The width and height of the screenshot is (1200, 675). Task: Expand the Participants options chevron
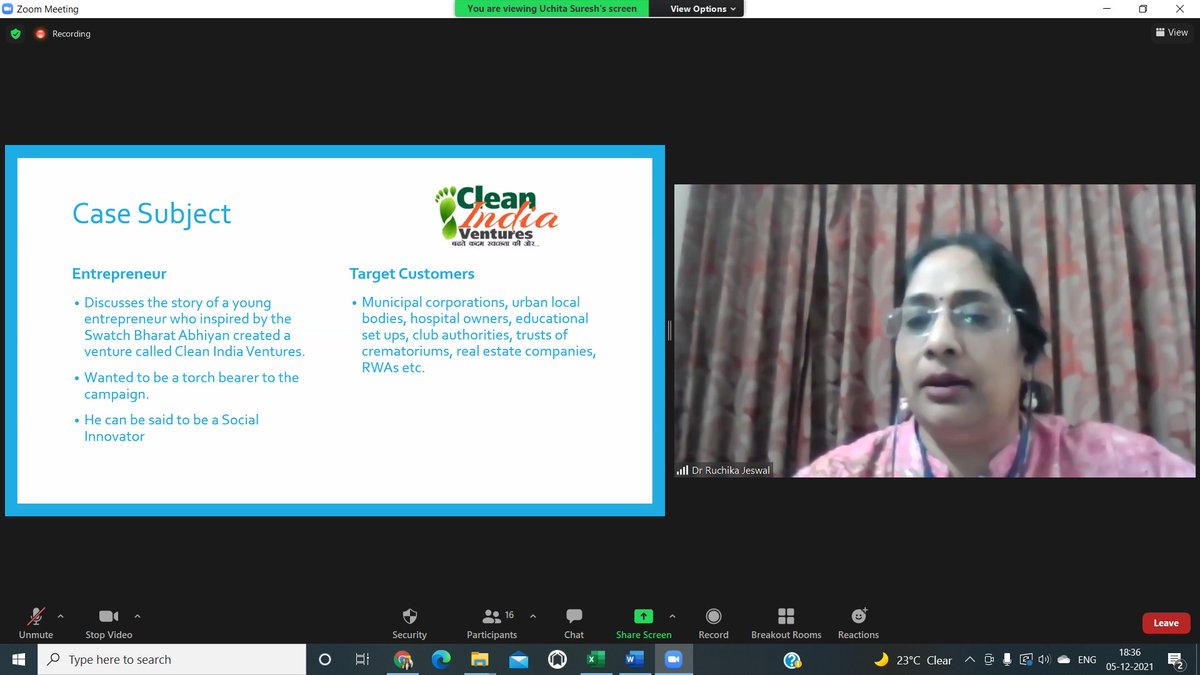(x=532, y=616)
